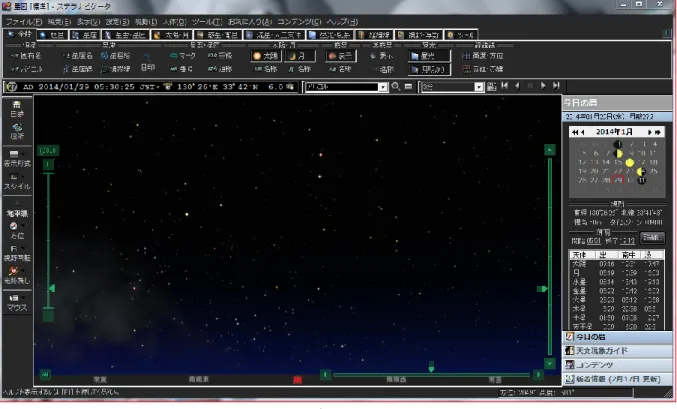The image size is (677, 409).
Task: Click the 高度・方位 grid icon
Action: [483, 56]
